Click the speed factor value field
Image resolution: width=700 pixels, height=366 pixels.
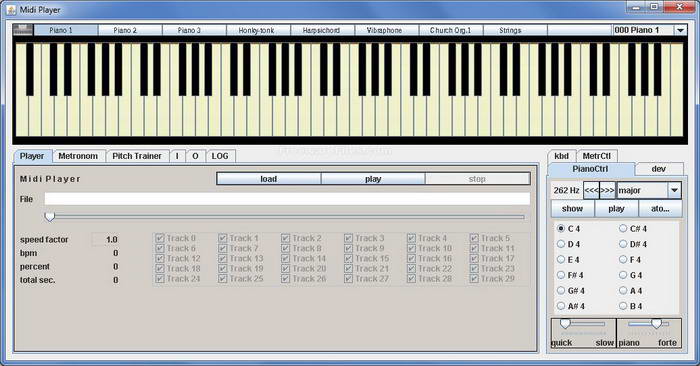[x=105, y=240]
